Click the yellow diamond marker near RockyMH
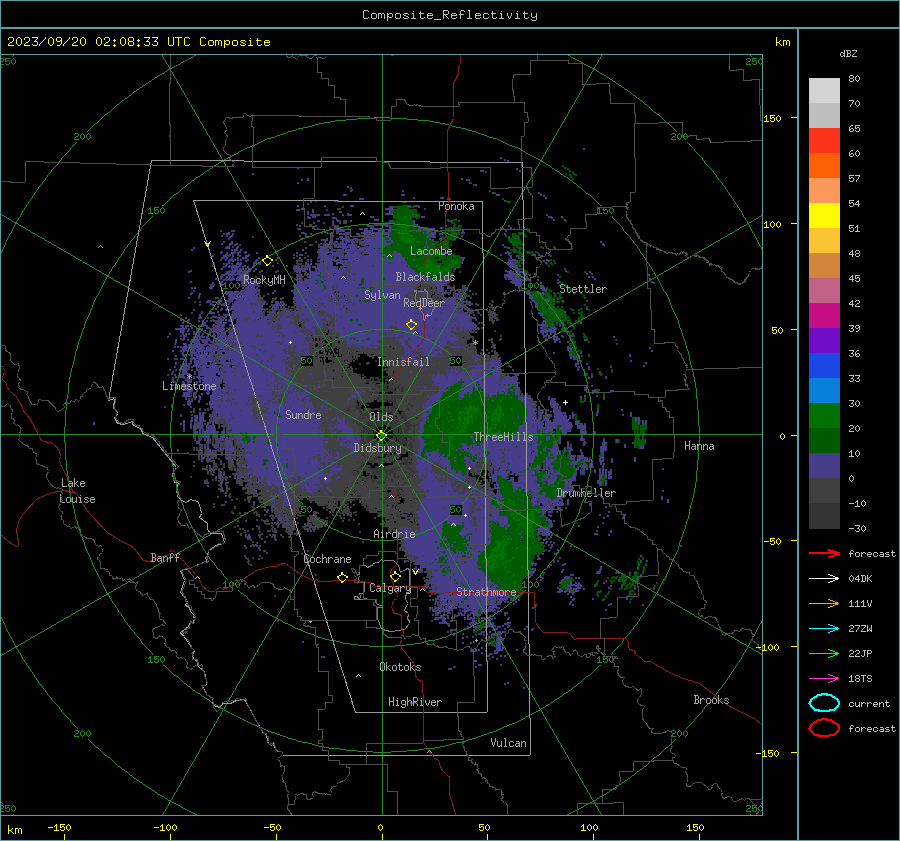Screen dimensions: 900x841 pyautogui.click(x=267, y=261)
